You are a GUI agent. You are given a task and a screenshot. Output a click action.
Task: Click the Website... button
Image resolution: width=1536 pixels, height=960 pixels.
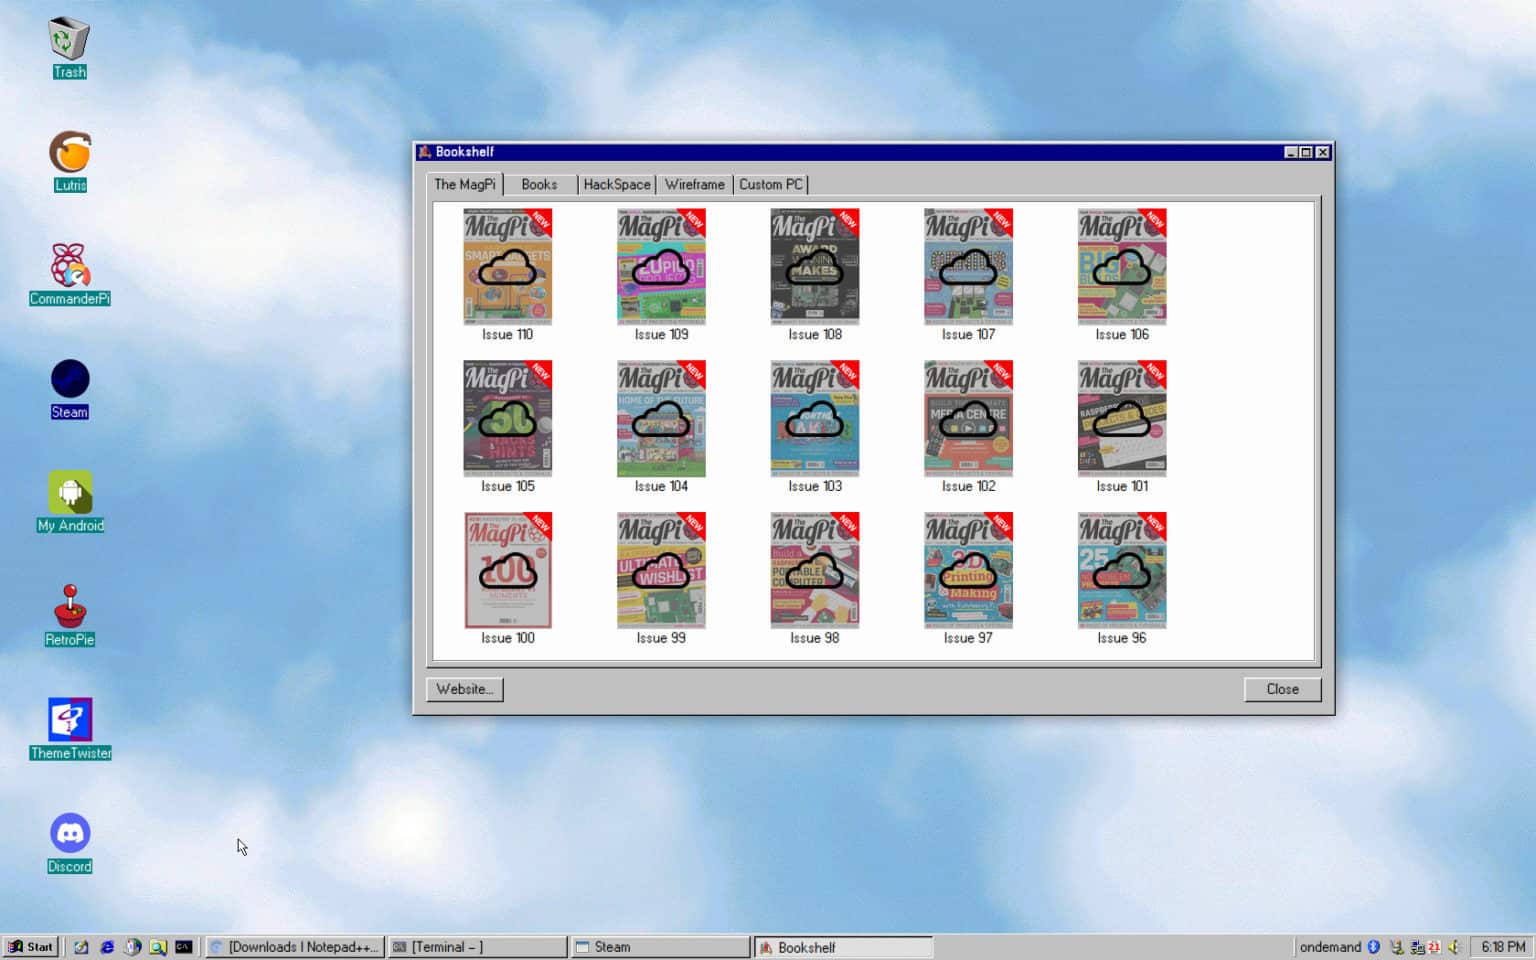(464, 689)
